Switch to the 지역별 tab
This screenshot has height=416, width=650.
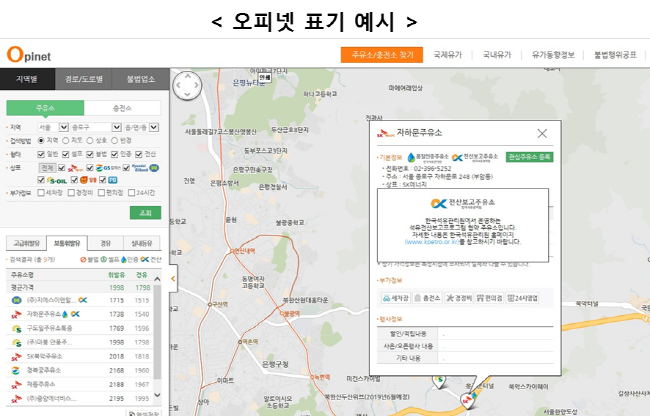(x=27, y=79)
